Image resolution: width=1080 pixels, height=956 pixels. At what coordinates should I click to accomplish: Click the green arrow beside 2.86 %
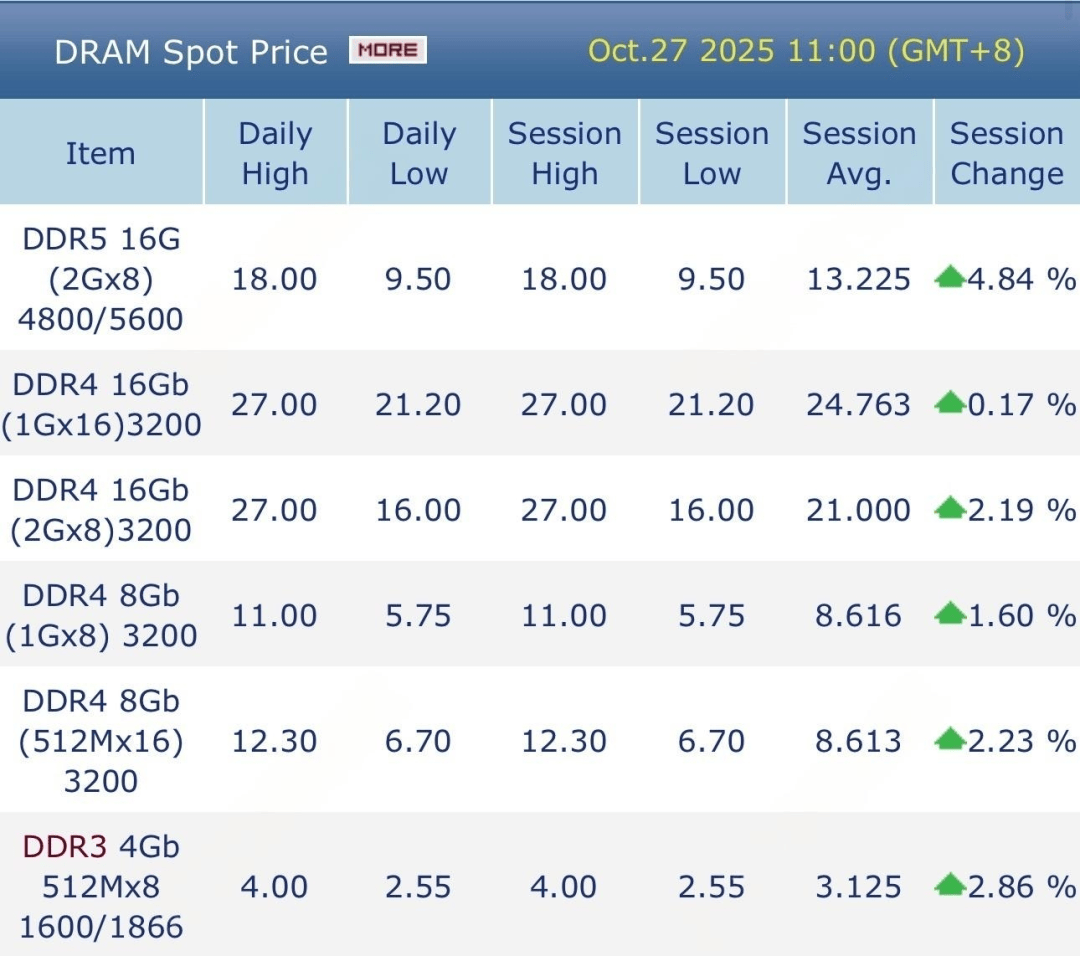[949, 886]
